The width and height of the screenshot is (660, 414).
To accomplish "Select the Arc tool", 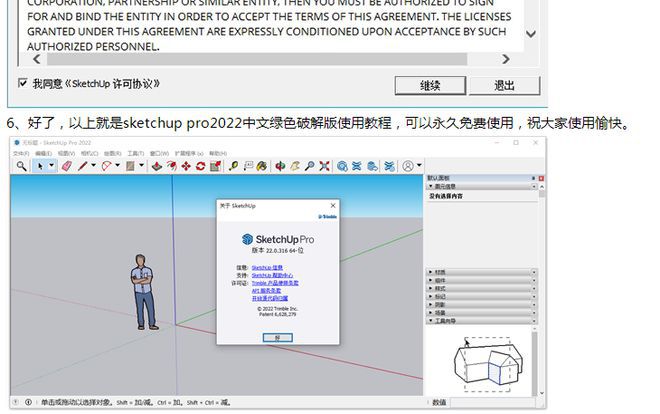I will point(106,166).
